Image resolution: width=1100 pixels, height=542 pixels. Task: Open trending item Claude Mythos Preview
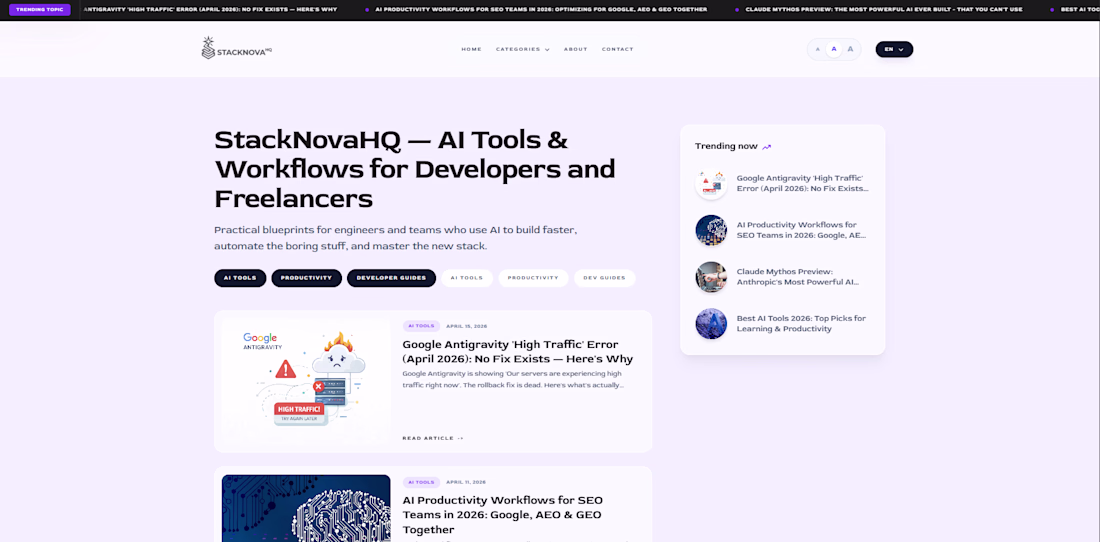(x=798, y=277)
